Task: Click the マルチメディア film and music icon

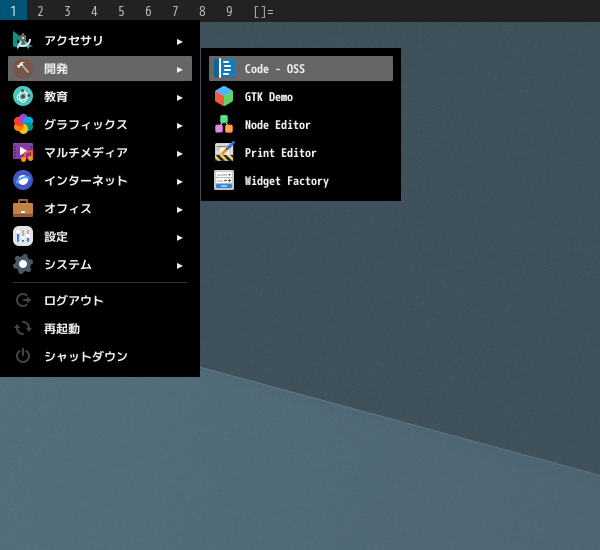Action: pyautogui.click(x=23, y=152)
